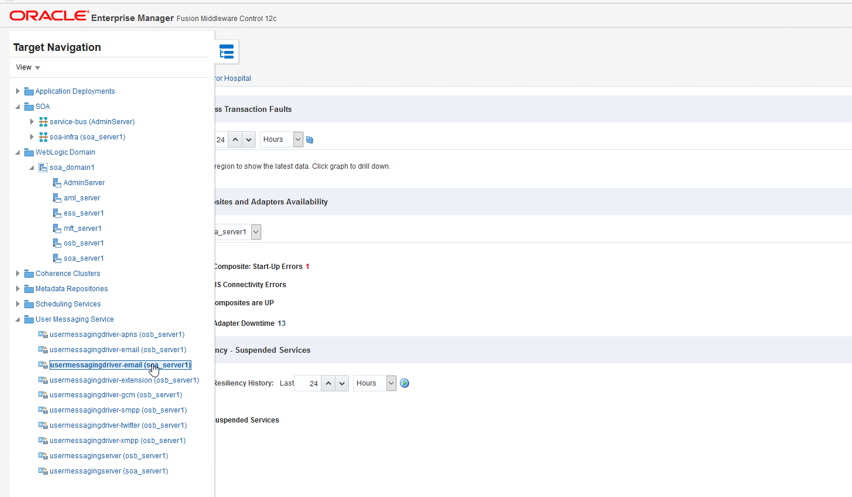Open soa-infra (soa_server1) link
Viewport: 852px width, 497px height.
(87, 137)
